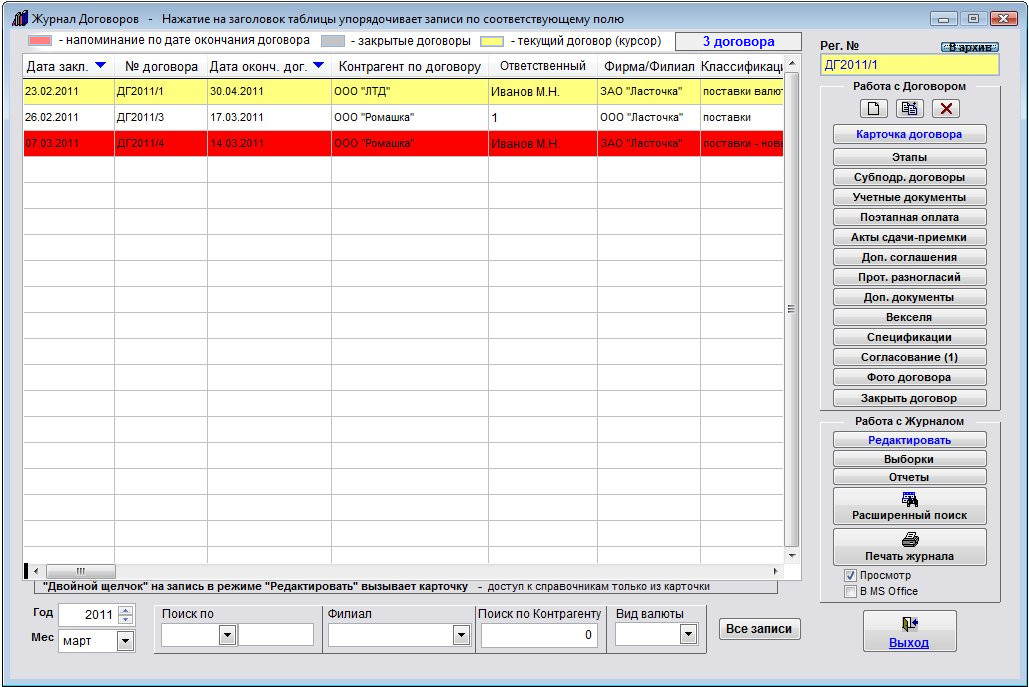Expand the Мес month dropdown
Screen dimensions: 1029x687
click(125, 641)
